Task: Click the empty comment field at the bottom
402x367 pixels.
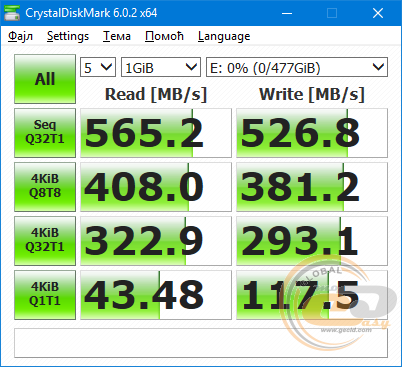Action: 201,343
